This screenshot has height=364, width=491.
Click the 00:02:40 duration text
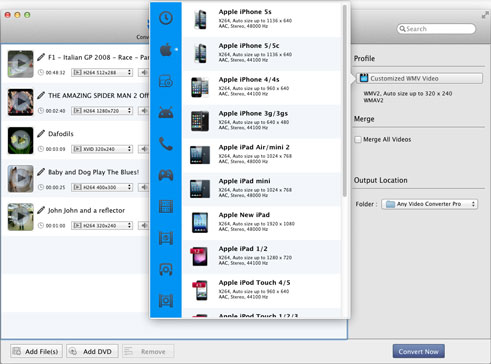[55, 111]
